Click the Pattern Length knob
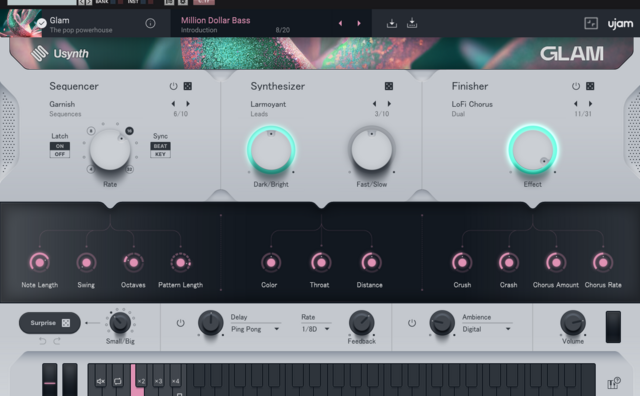Image resolution: width=640 pixels, height=396 pixels. tap(181, 263)
